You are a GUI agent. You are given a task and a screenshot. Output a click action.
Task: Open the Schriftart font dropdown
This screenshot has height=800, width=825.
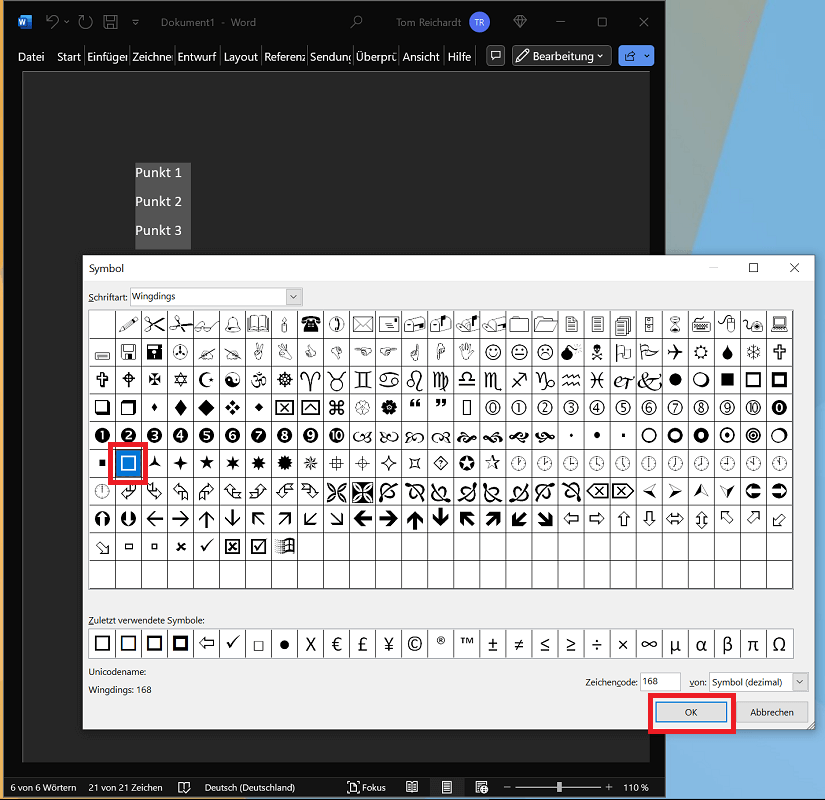pyautogui.click(x=294, y=297)
